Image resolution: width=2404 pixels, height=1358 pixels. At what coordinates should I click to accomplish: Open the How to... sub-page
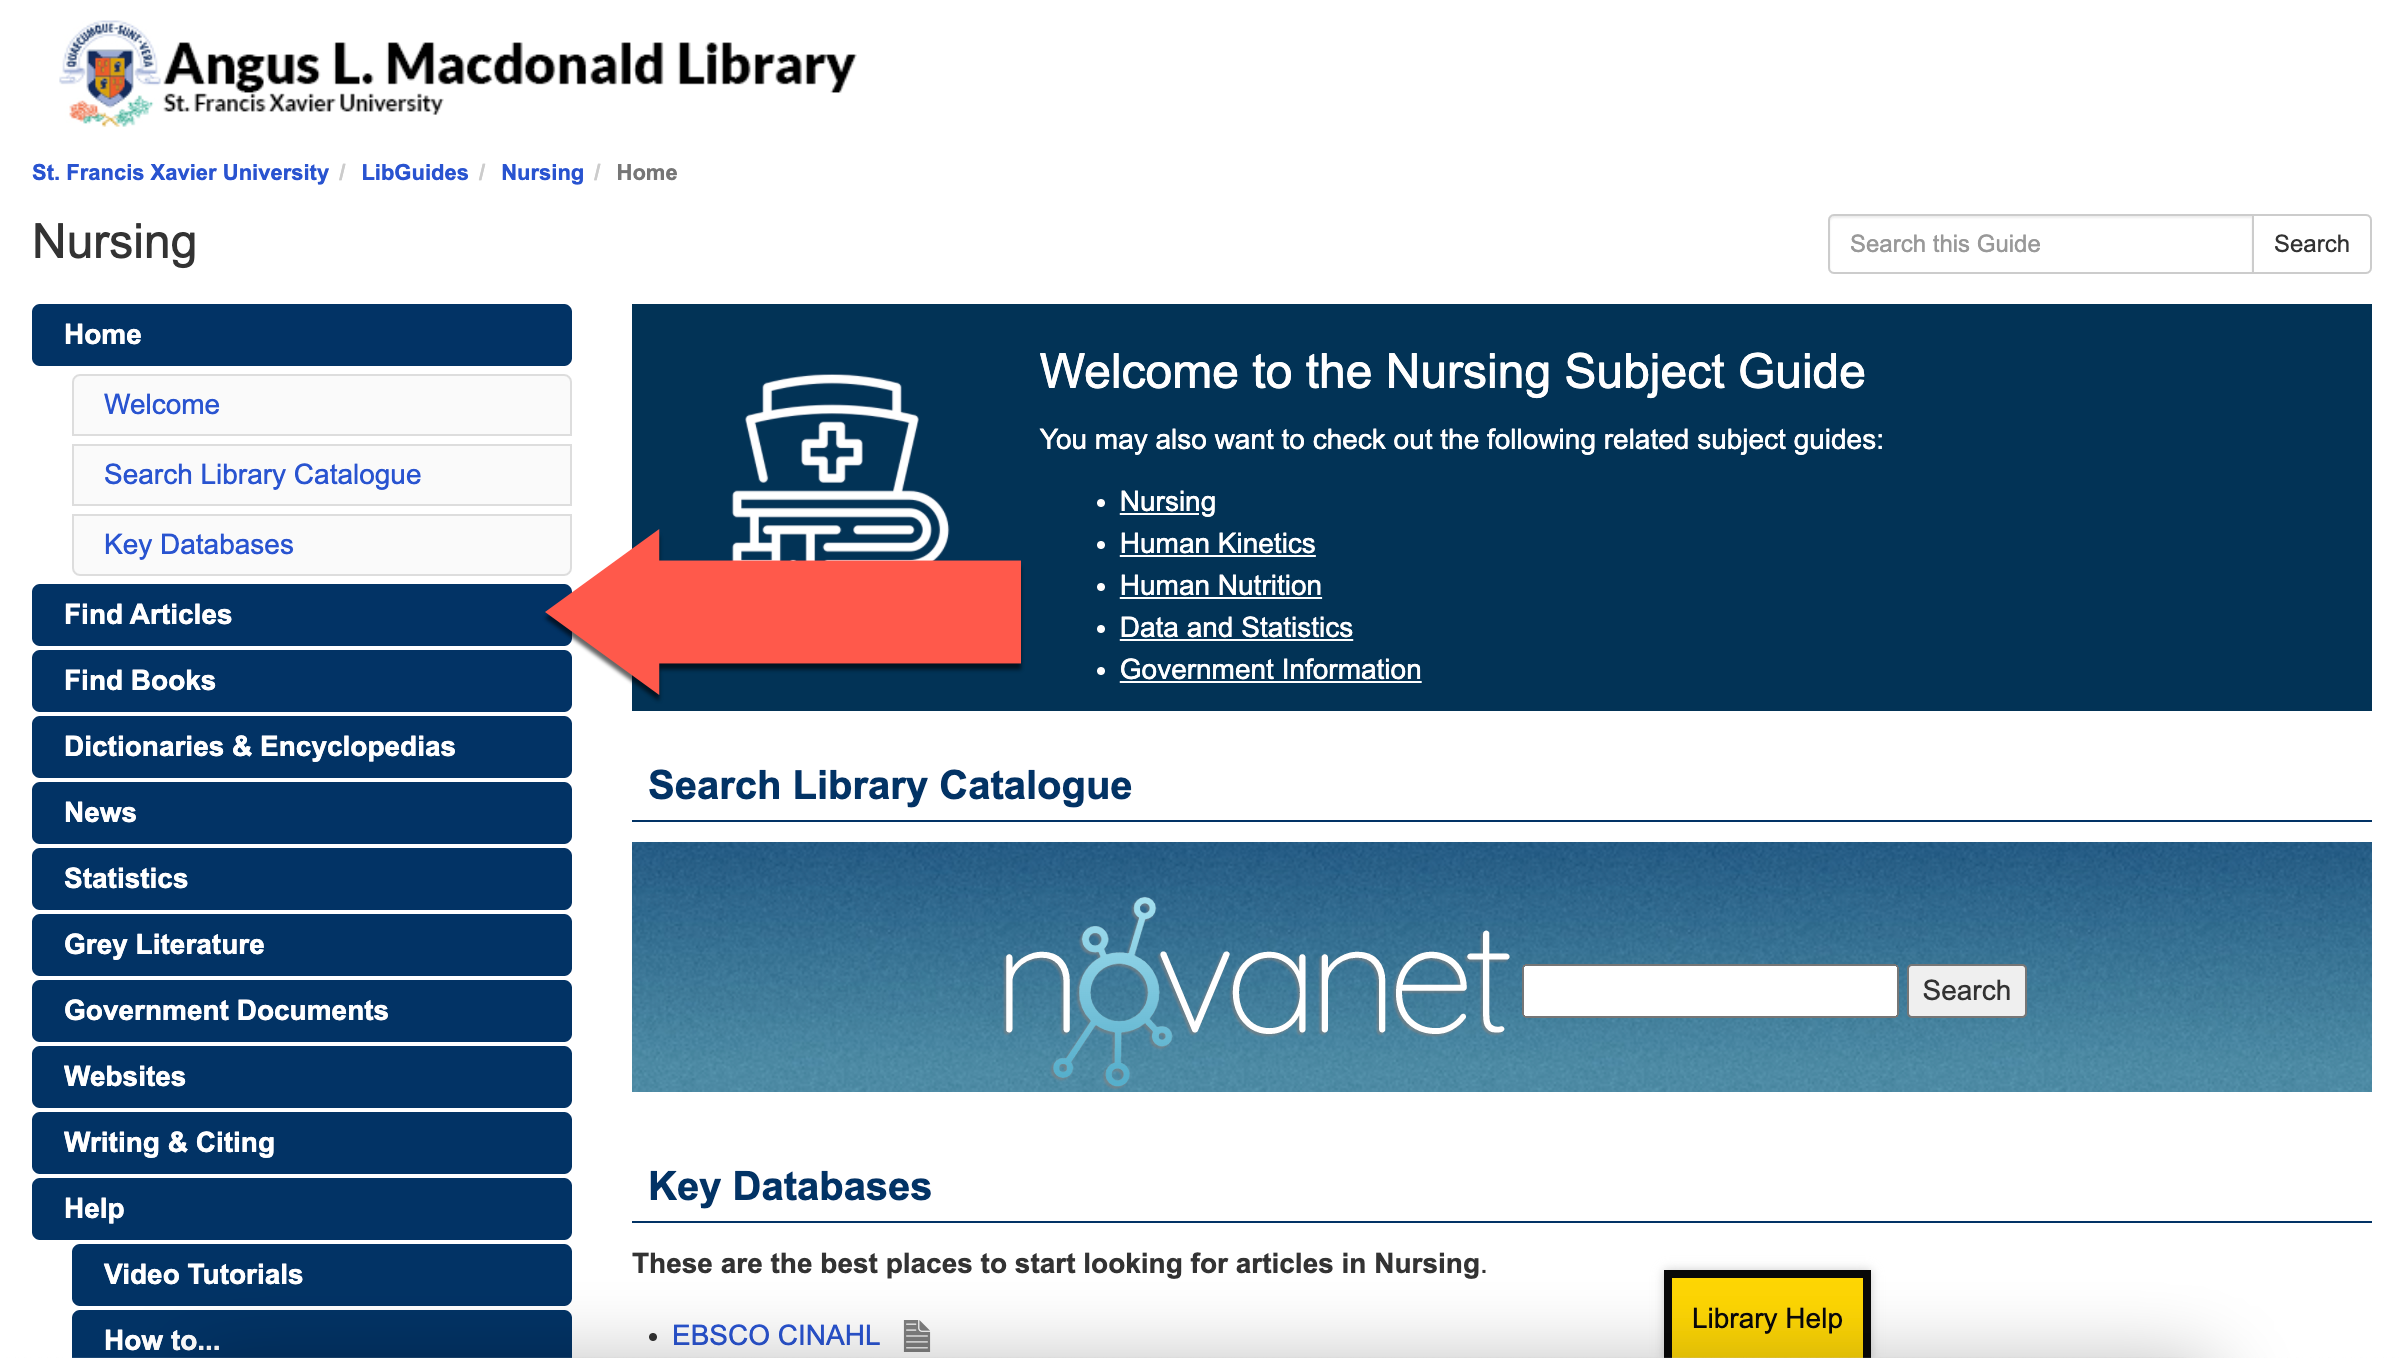point(322,1335)
